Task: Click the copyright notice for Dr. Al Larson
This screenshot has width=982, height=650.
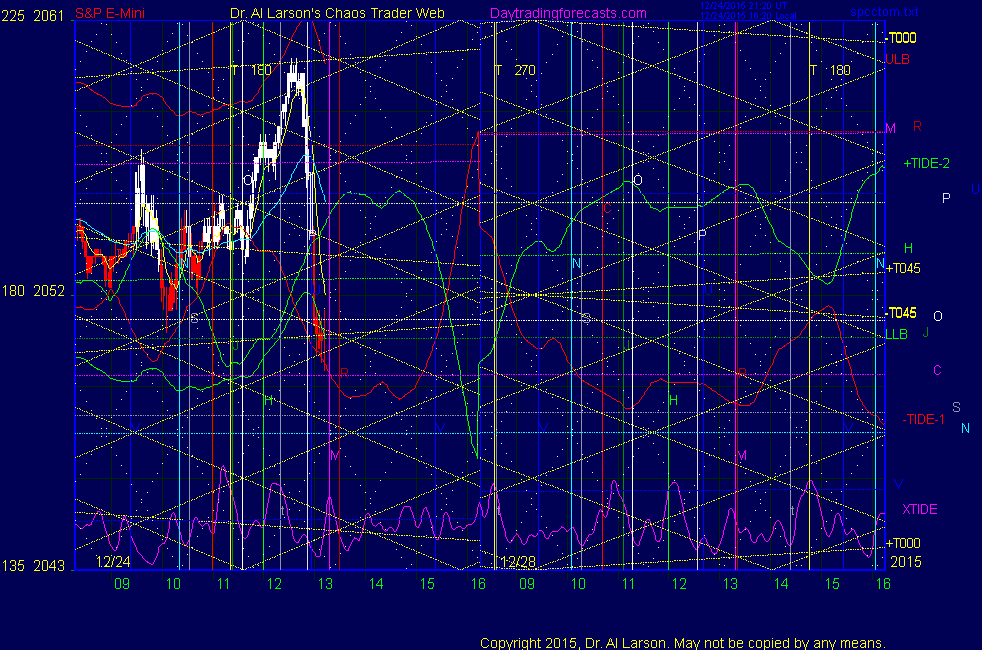Action: pos(683,643)
